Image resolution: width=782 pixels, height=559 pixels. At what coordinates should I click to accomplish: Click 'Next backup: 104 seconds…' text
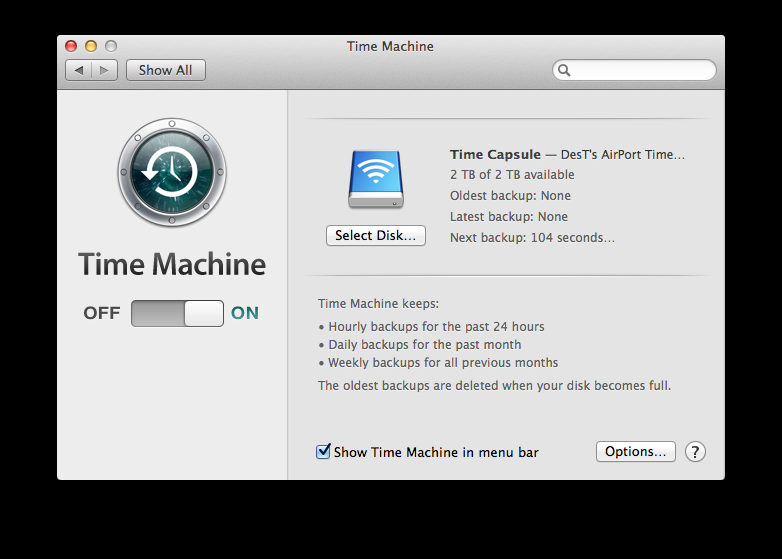pyautogui.click(x=532, y=237)
